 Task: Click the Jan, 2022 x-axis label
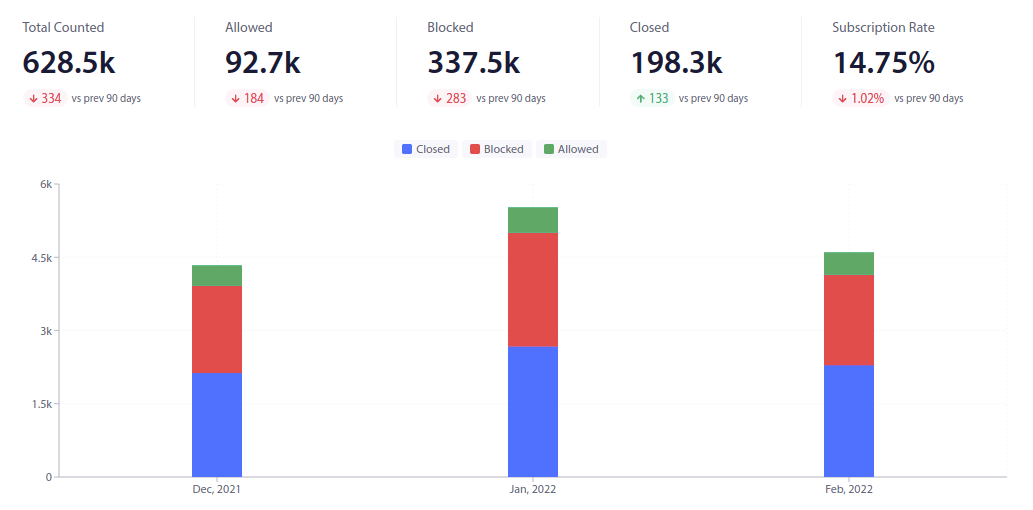532,490
